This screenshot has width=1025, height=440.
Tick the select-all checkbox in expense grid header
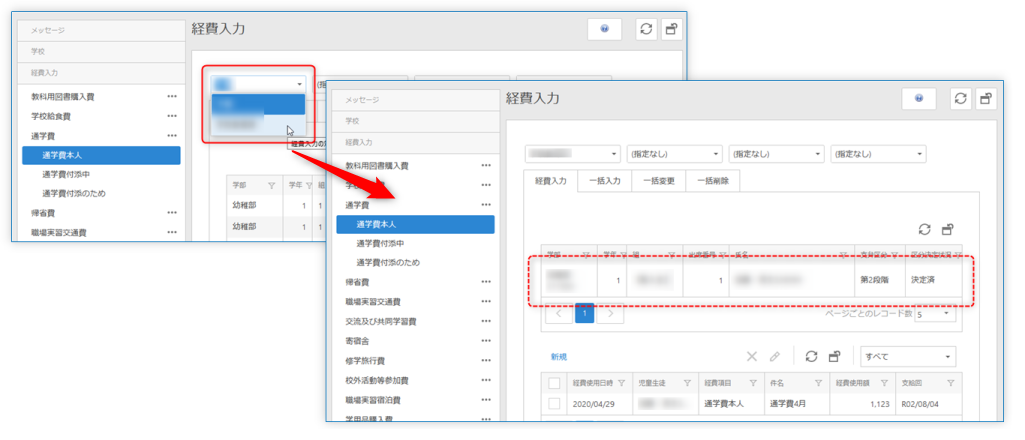tap(554, 383)
